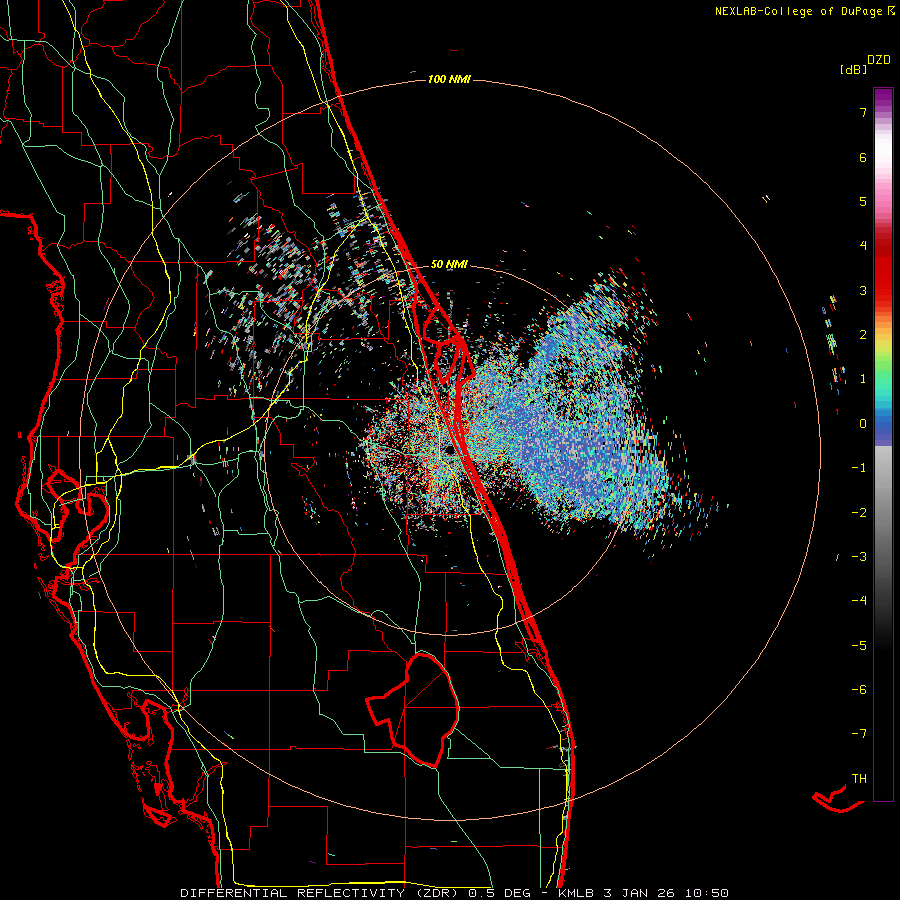The width and height of the screenshot is (900, 900).
Task: Select the -6 value on the dB scale
Action: tap(859, 690)
